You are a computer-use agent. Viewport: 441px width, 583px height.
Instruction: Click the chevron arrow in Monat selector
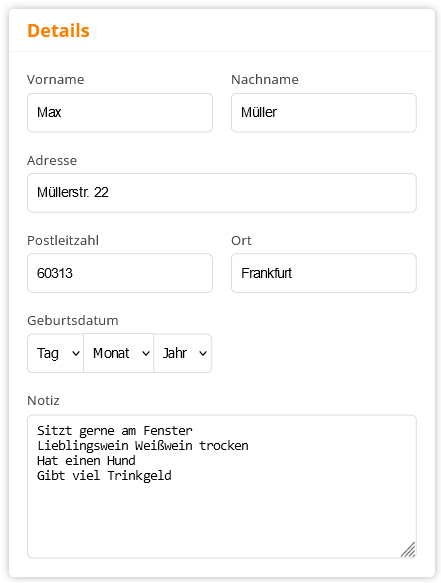click(x=146, y=354)
